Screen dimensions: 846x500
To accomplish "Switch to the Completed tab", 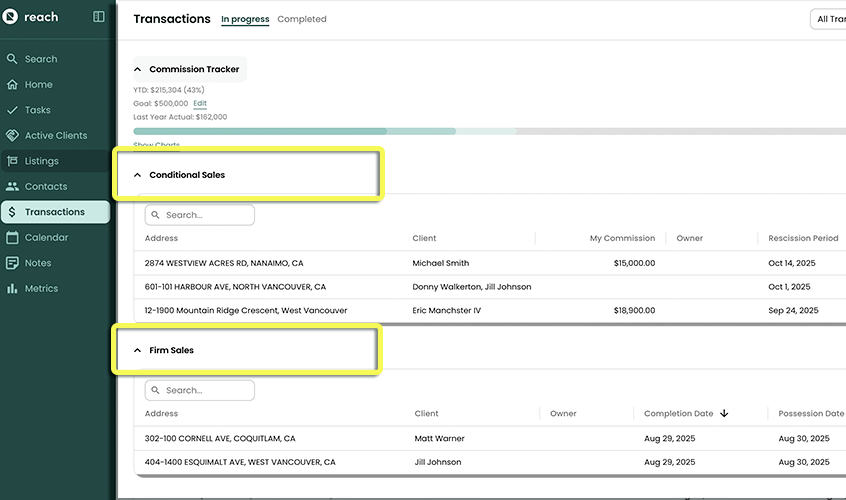I will (x=302, y=19).
